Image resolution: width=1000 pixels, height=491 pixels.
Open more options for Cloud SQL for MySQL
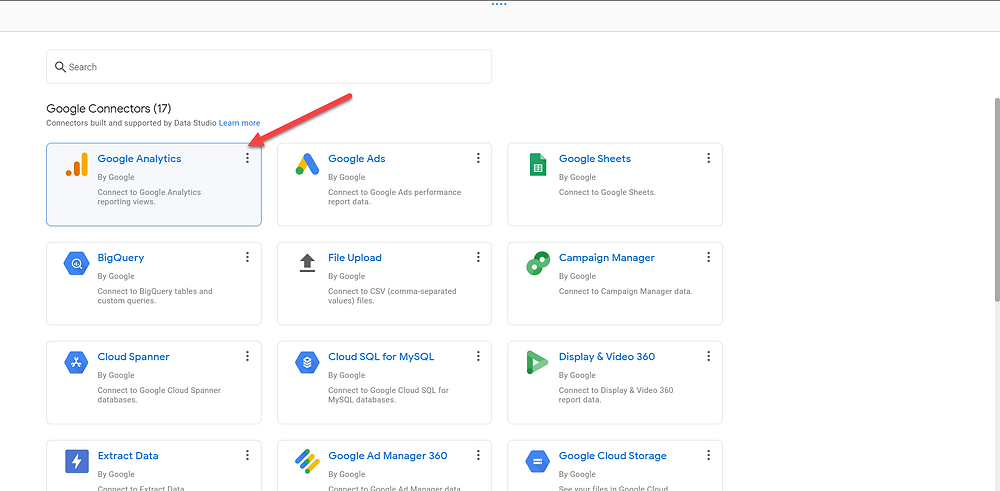478,356
